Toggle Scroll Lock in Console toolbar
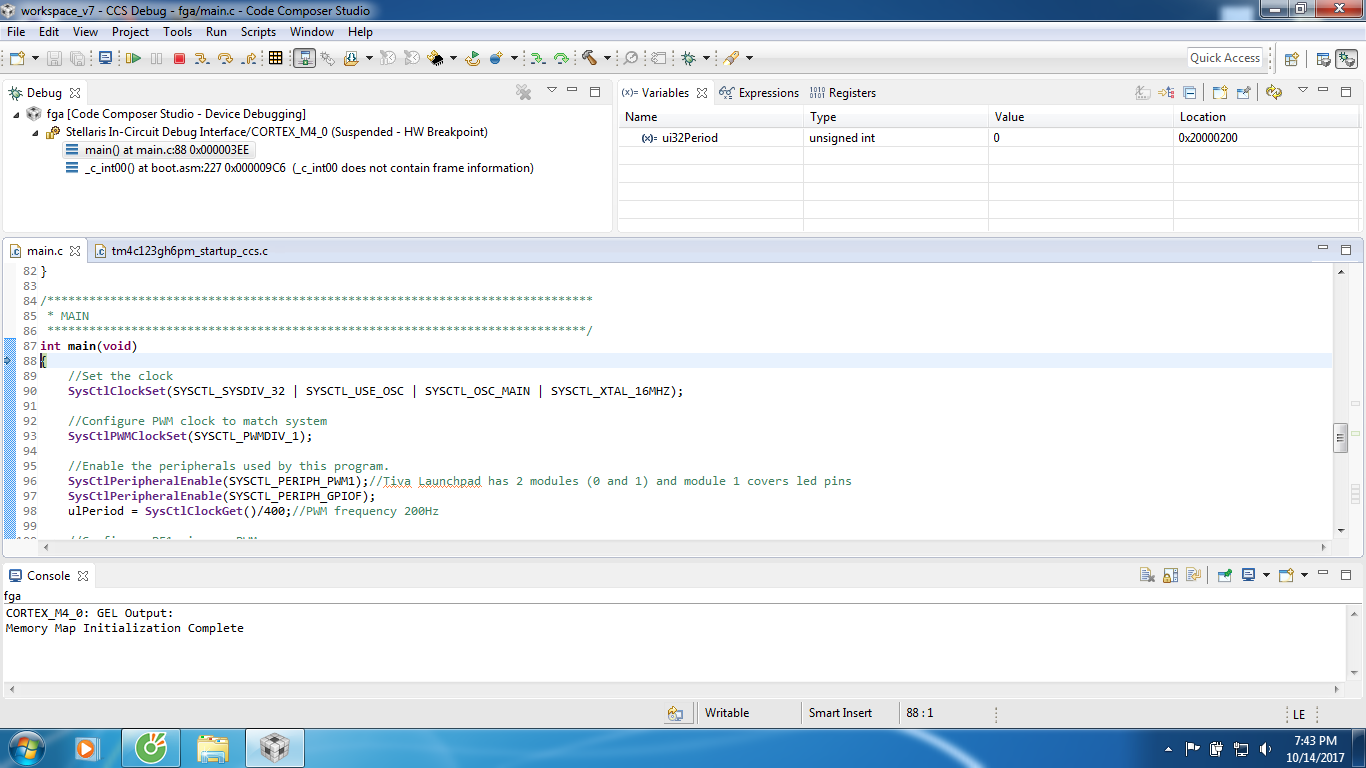 tap(1169, 575)
